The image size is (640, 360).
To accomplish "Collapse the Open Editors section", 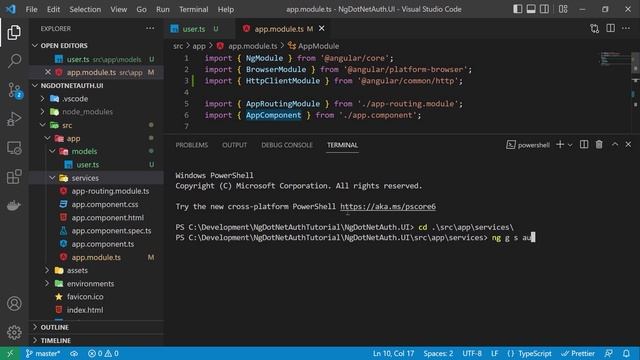I will point(35,45).
